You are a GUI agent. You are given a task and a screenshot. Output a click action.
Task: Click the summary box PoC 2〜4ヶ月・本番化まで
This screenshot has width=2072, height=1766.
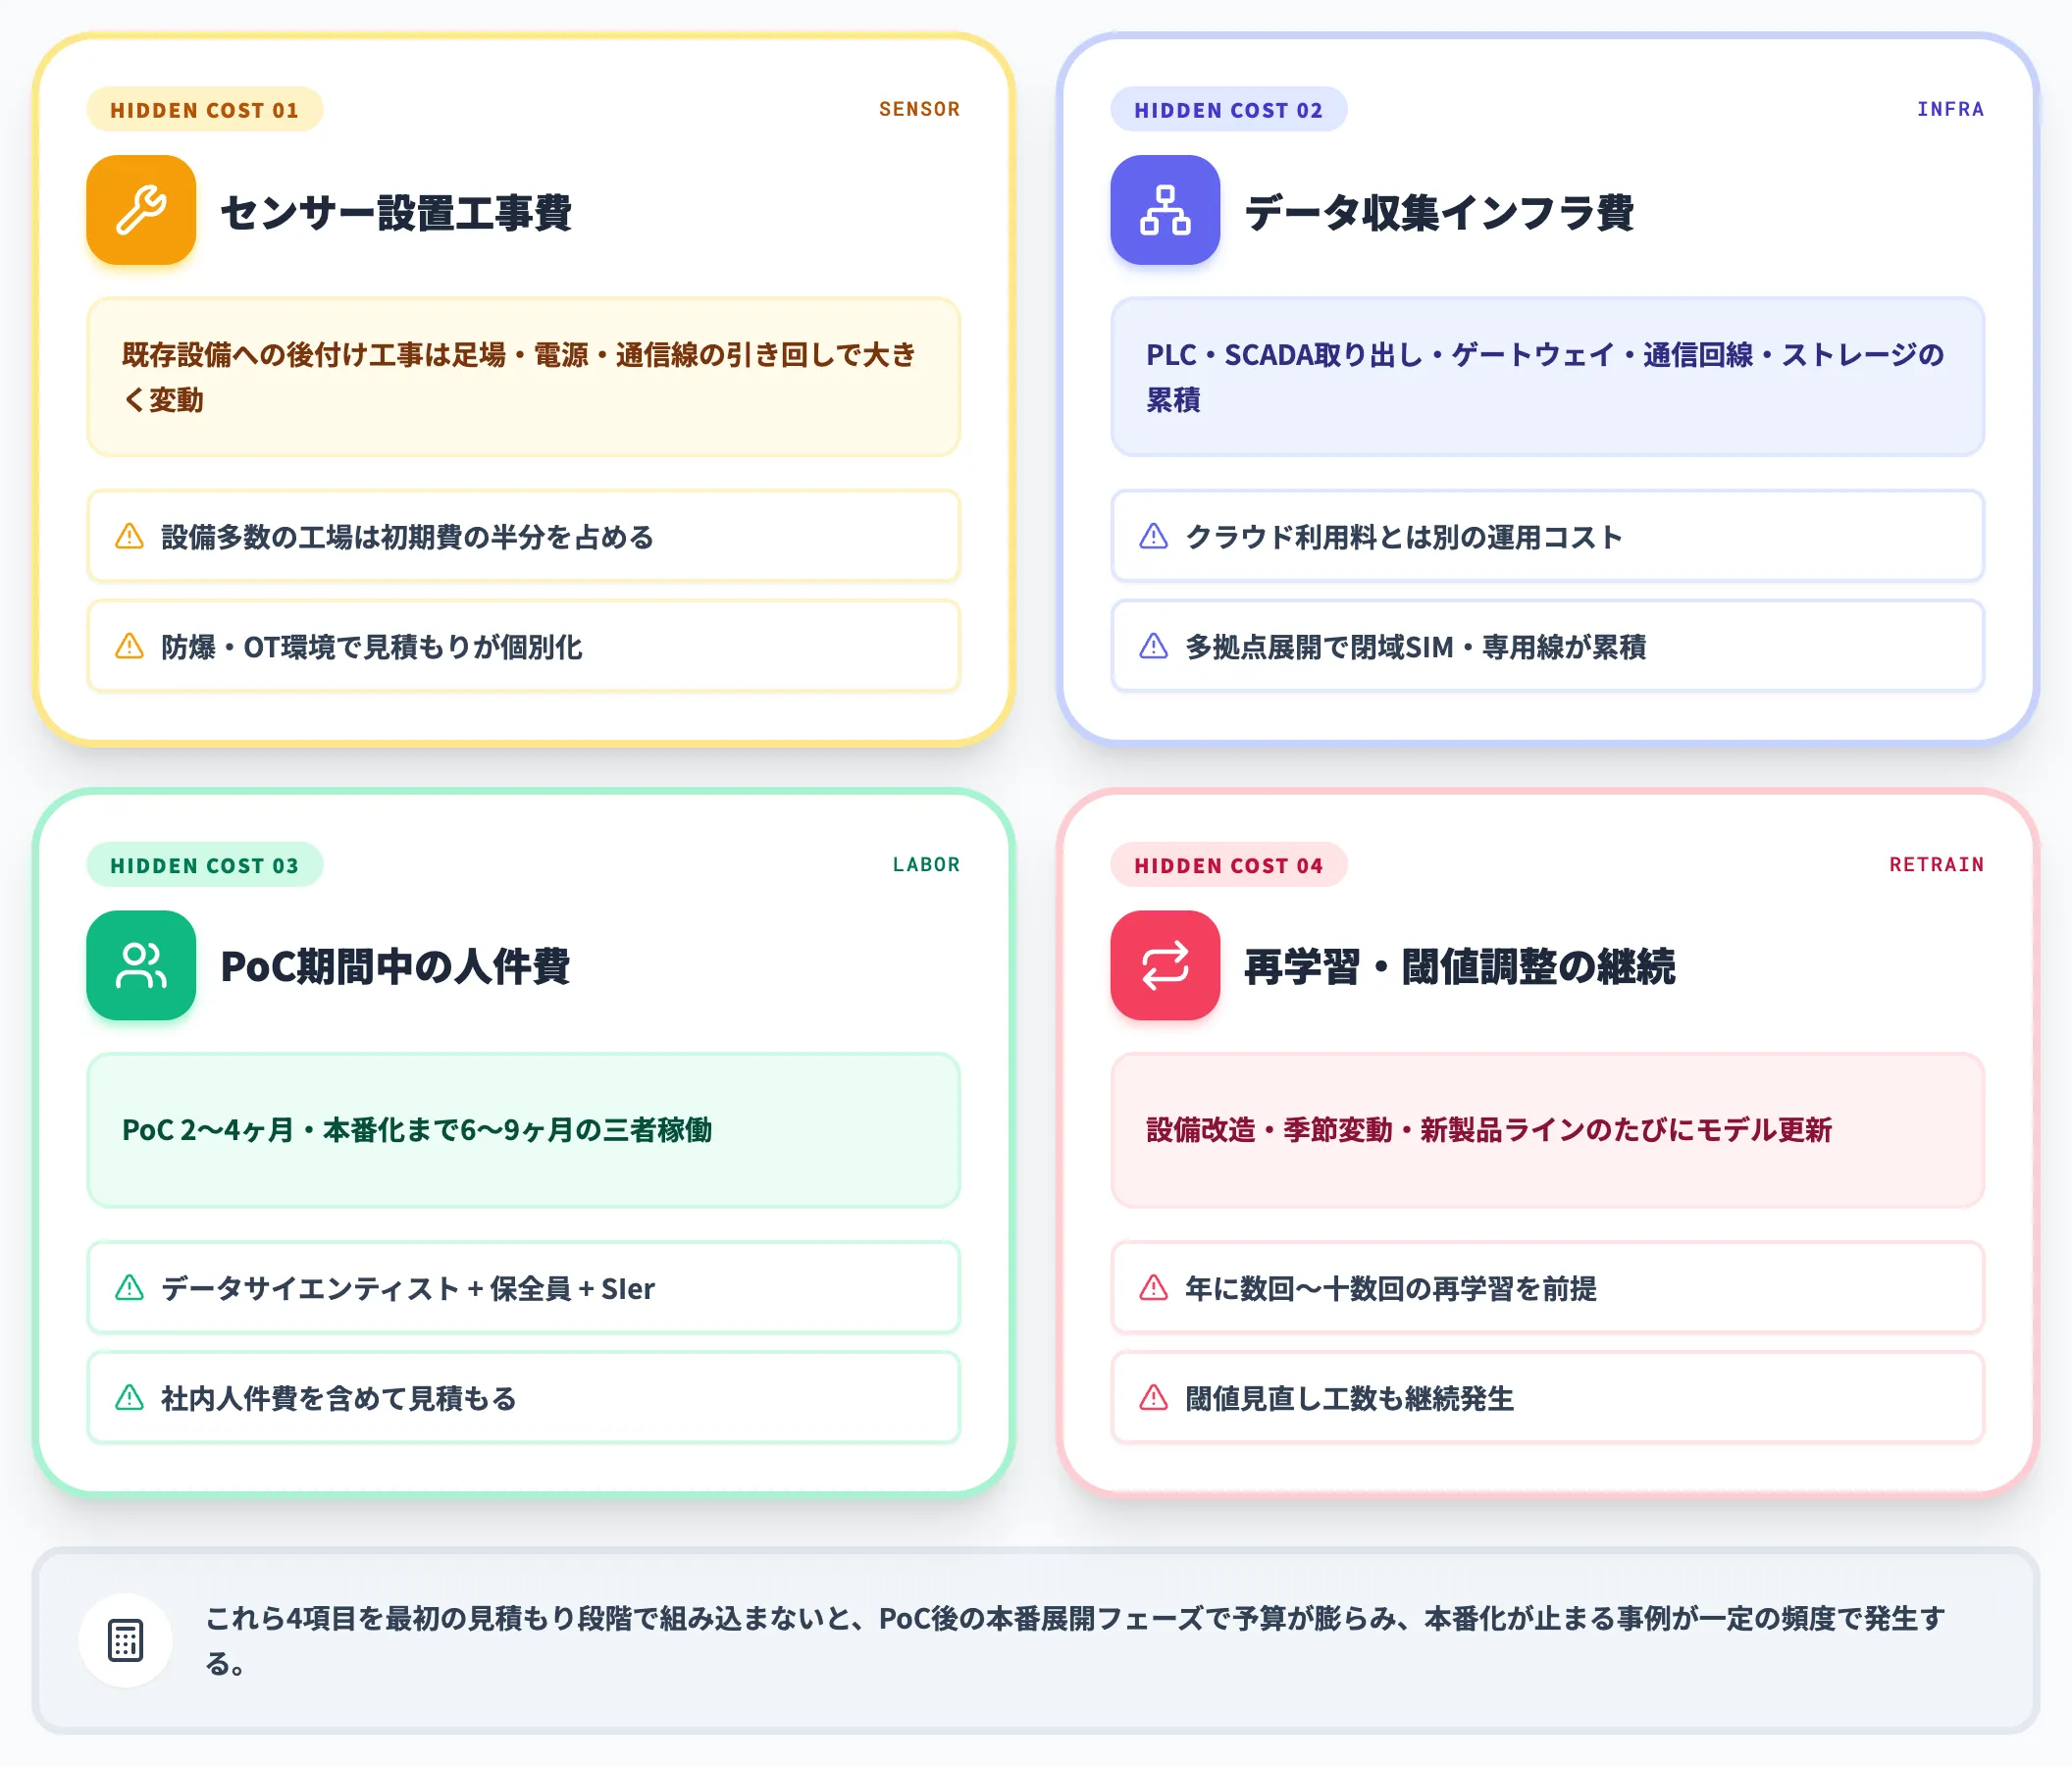click(x=524, y=1130)
